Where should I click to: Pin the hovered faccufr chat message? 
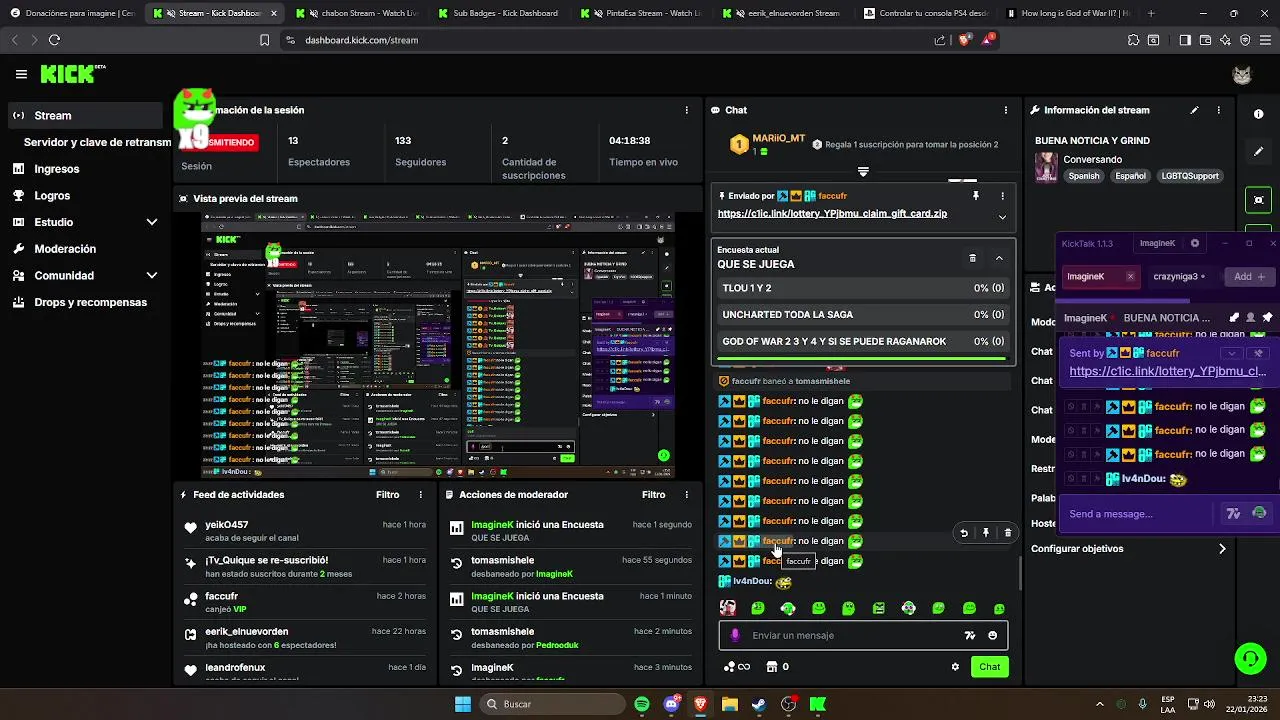[x=985, y=533]
